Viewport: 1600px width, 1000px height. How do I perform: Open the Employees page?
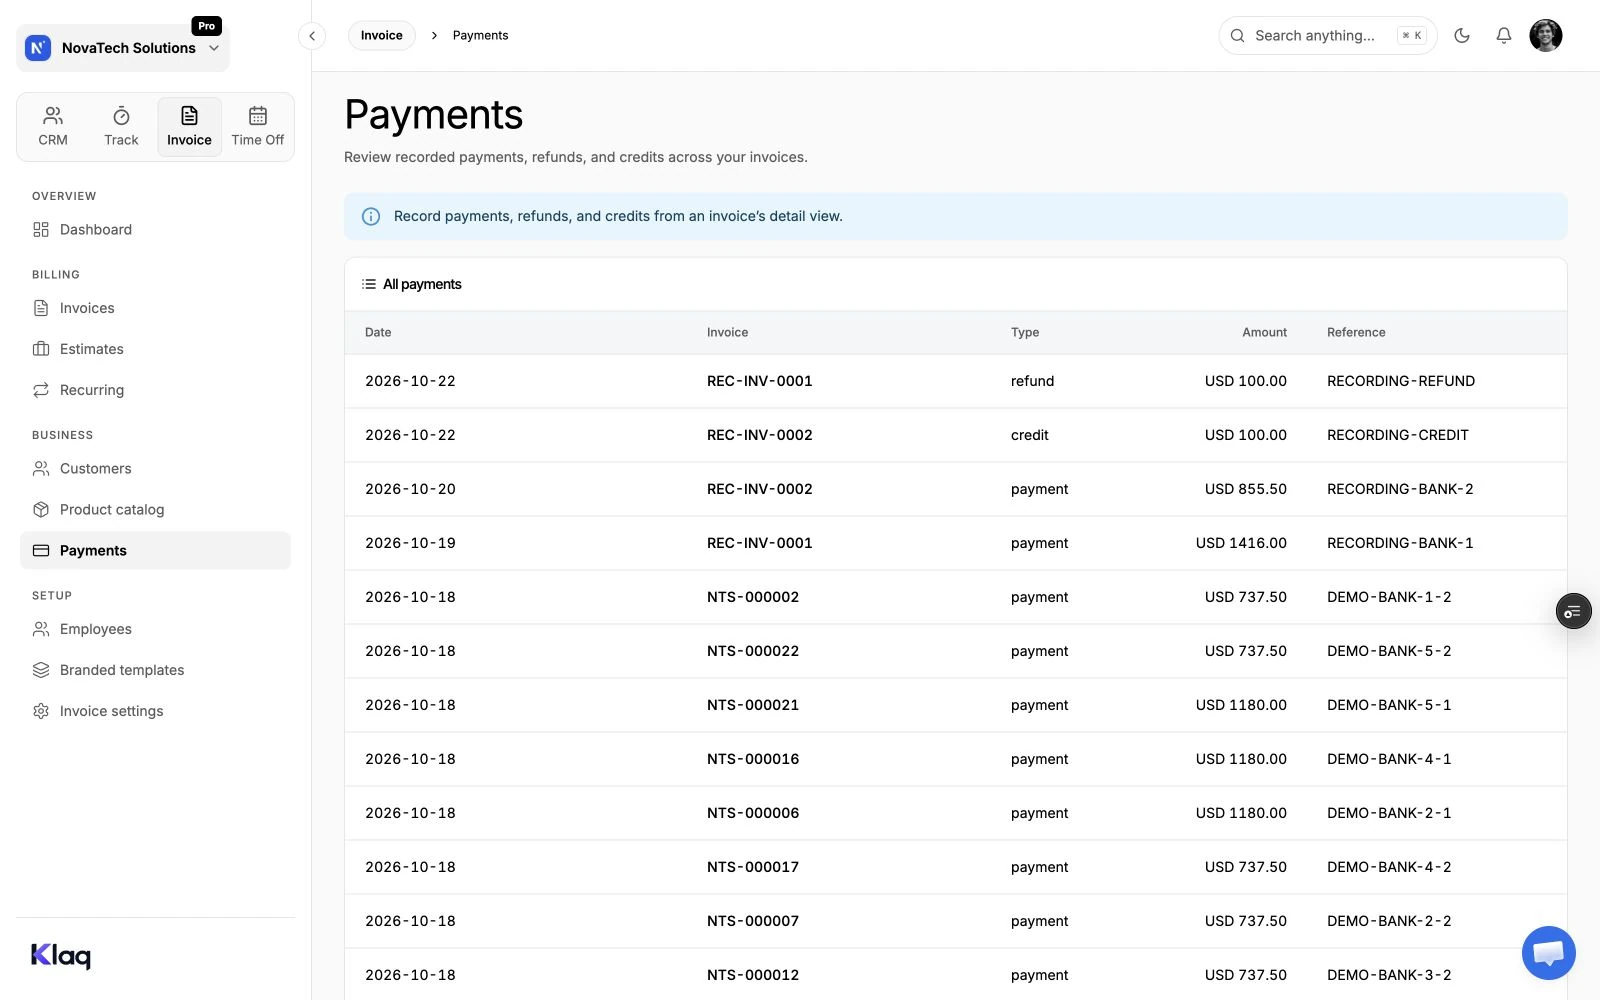(x=155, y=629)
